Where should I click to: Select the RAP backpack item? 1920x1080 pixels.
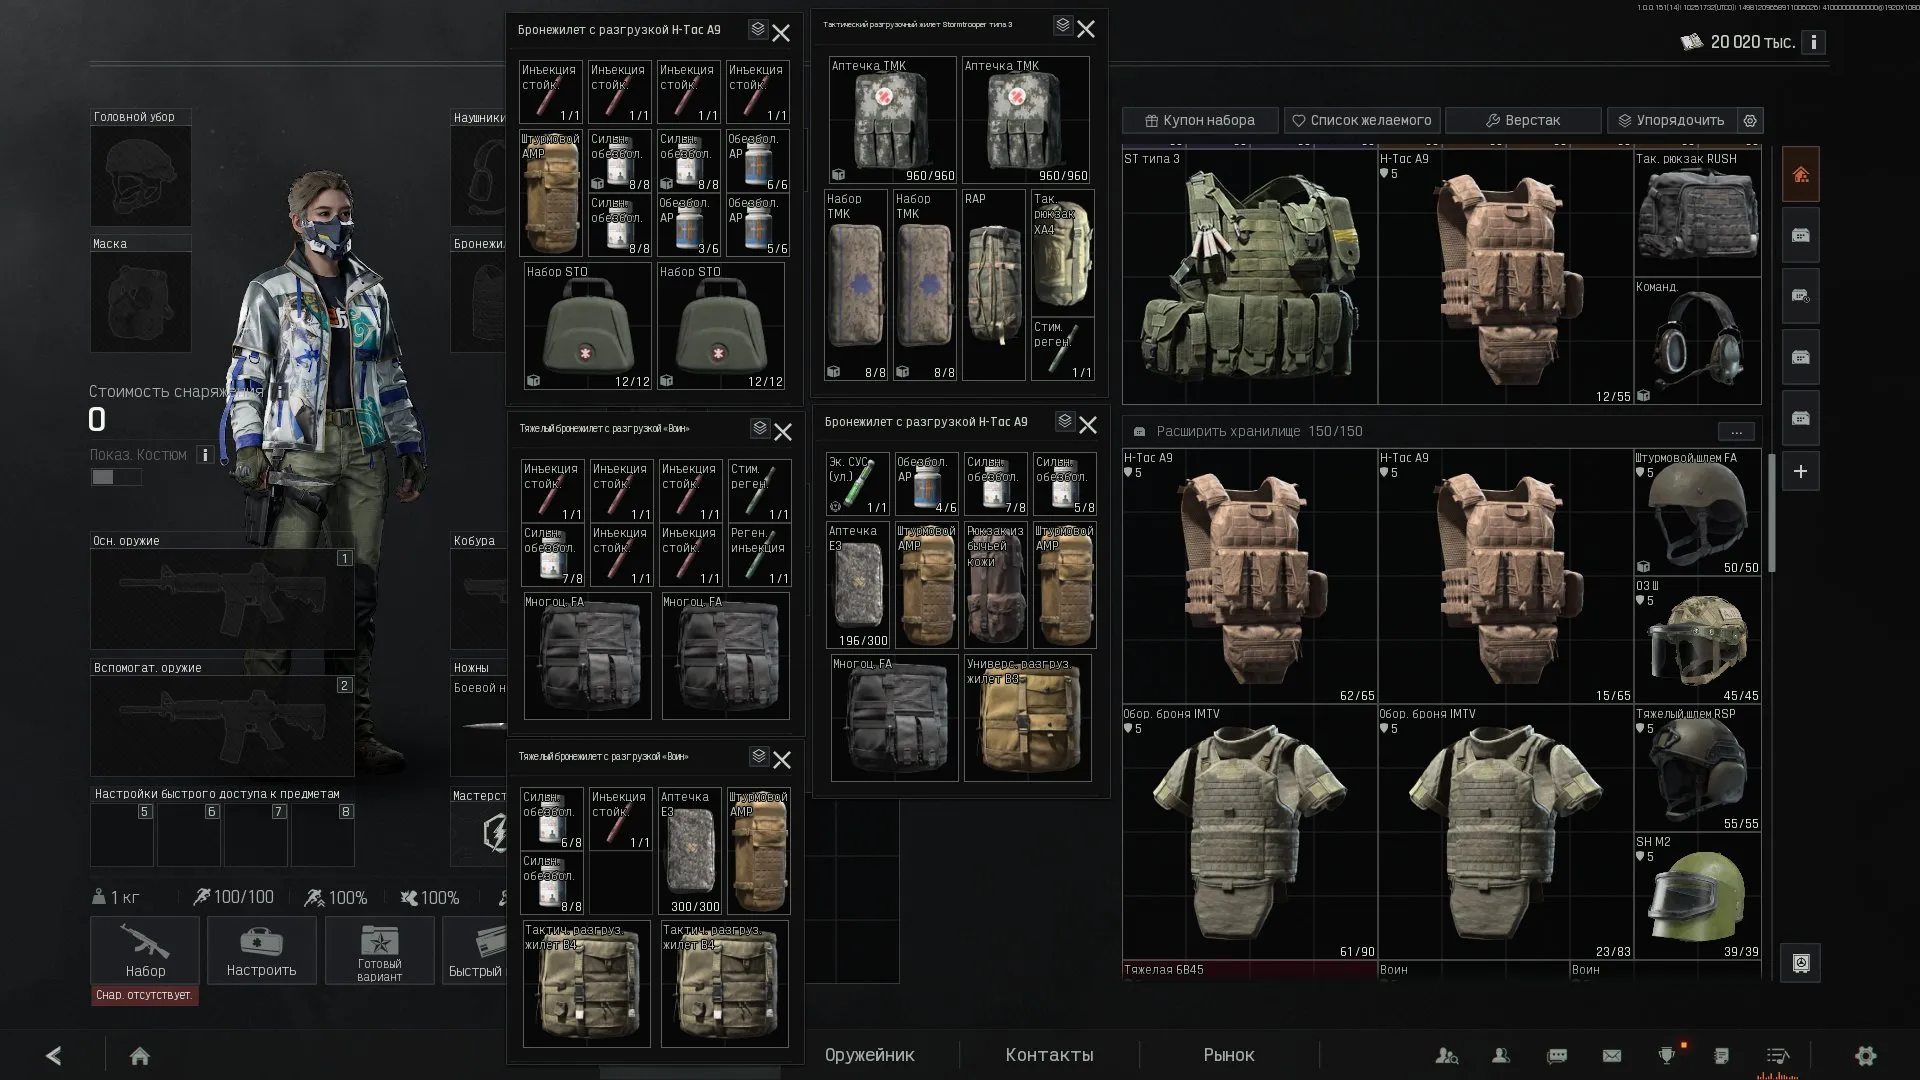point(994,285)
